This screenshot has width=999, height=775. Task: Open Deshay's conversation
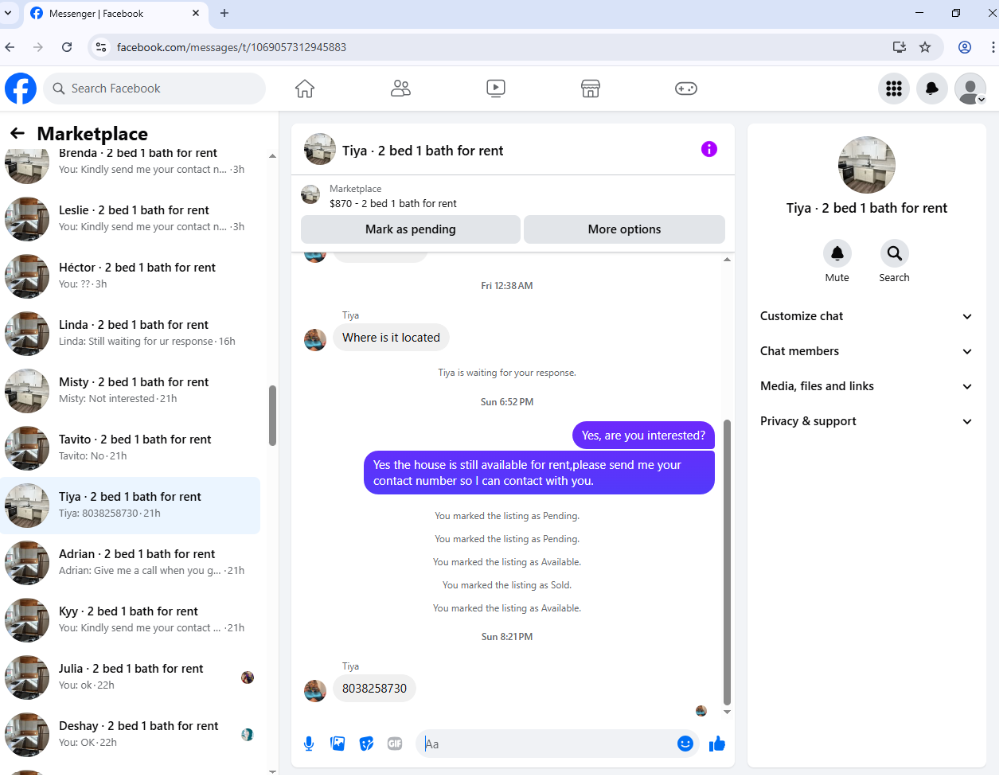pyautogui.click(x=130, y=735)
